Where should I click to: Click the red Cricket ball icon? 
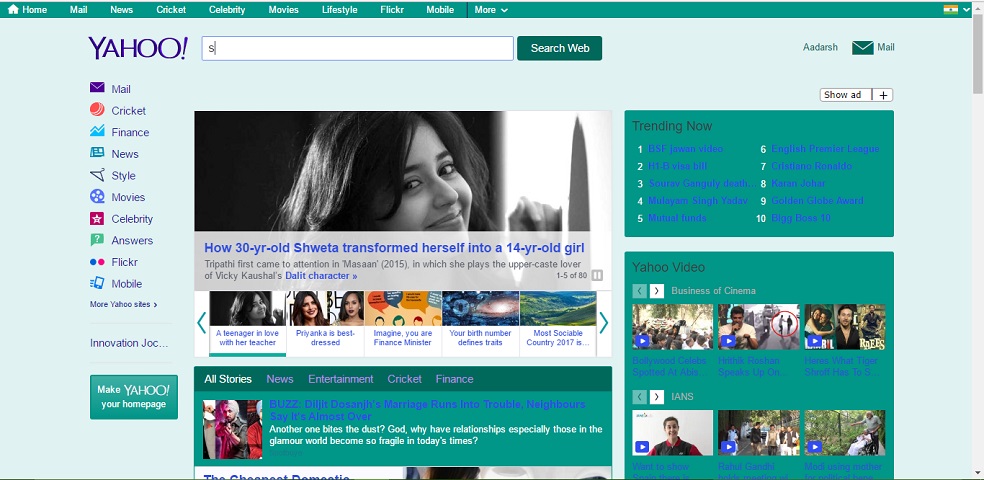(x=97, y=110)
